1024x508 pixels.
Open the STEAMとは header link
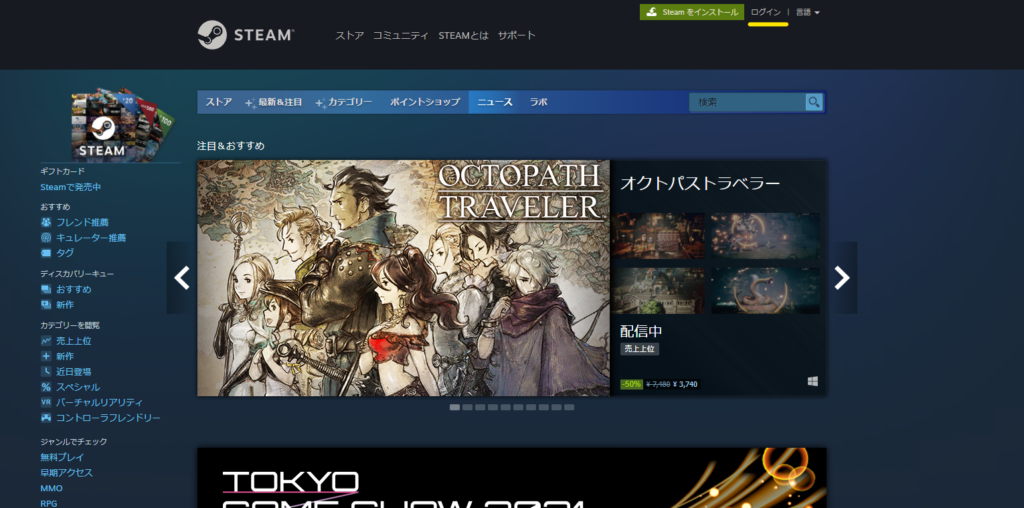pos(463,35)
